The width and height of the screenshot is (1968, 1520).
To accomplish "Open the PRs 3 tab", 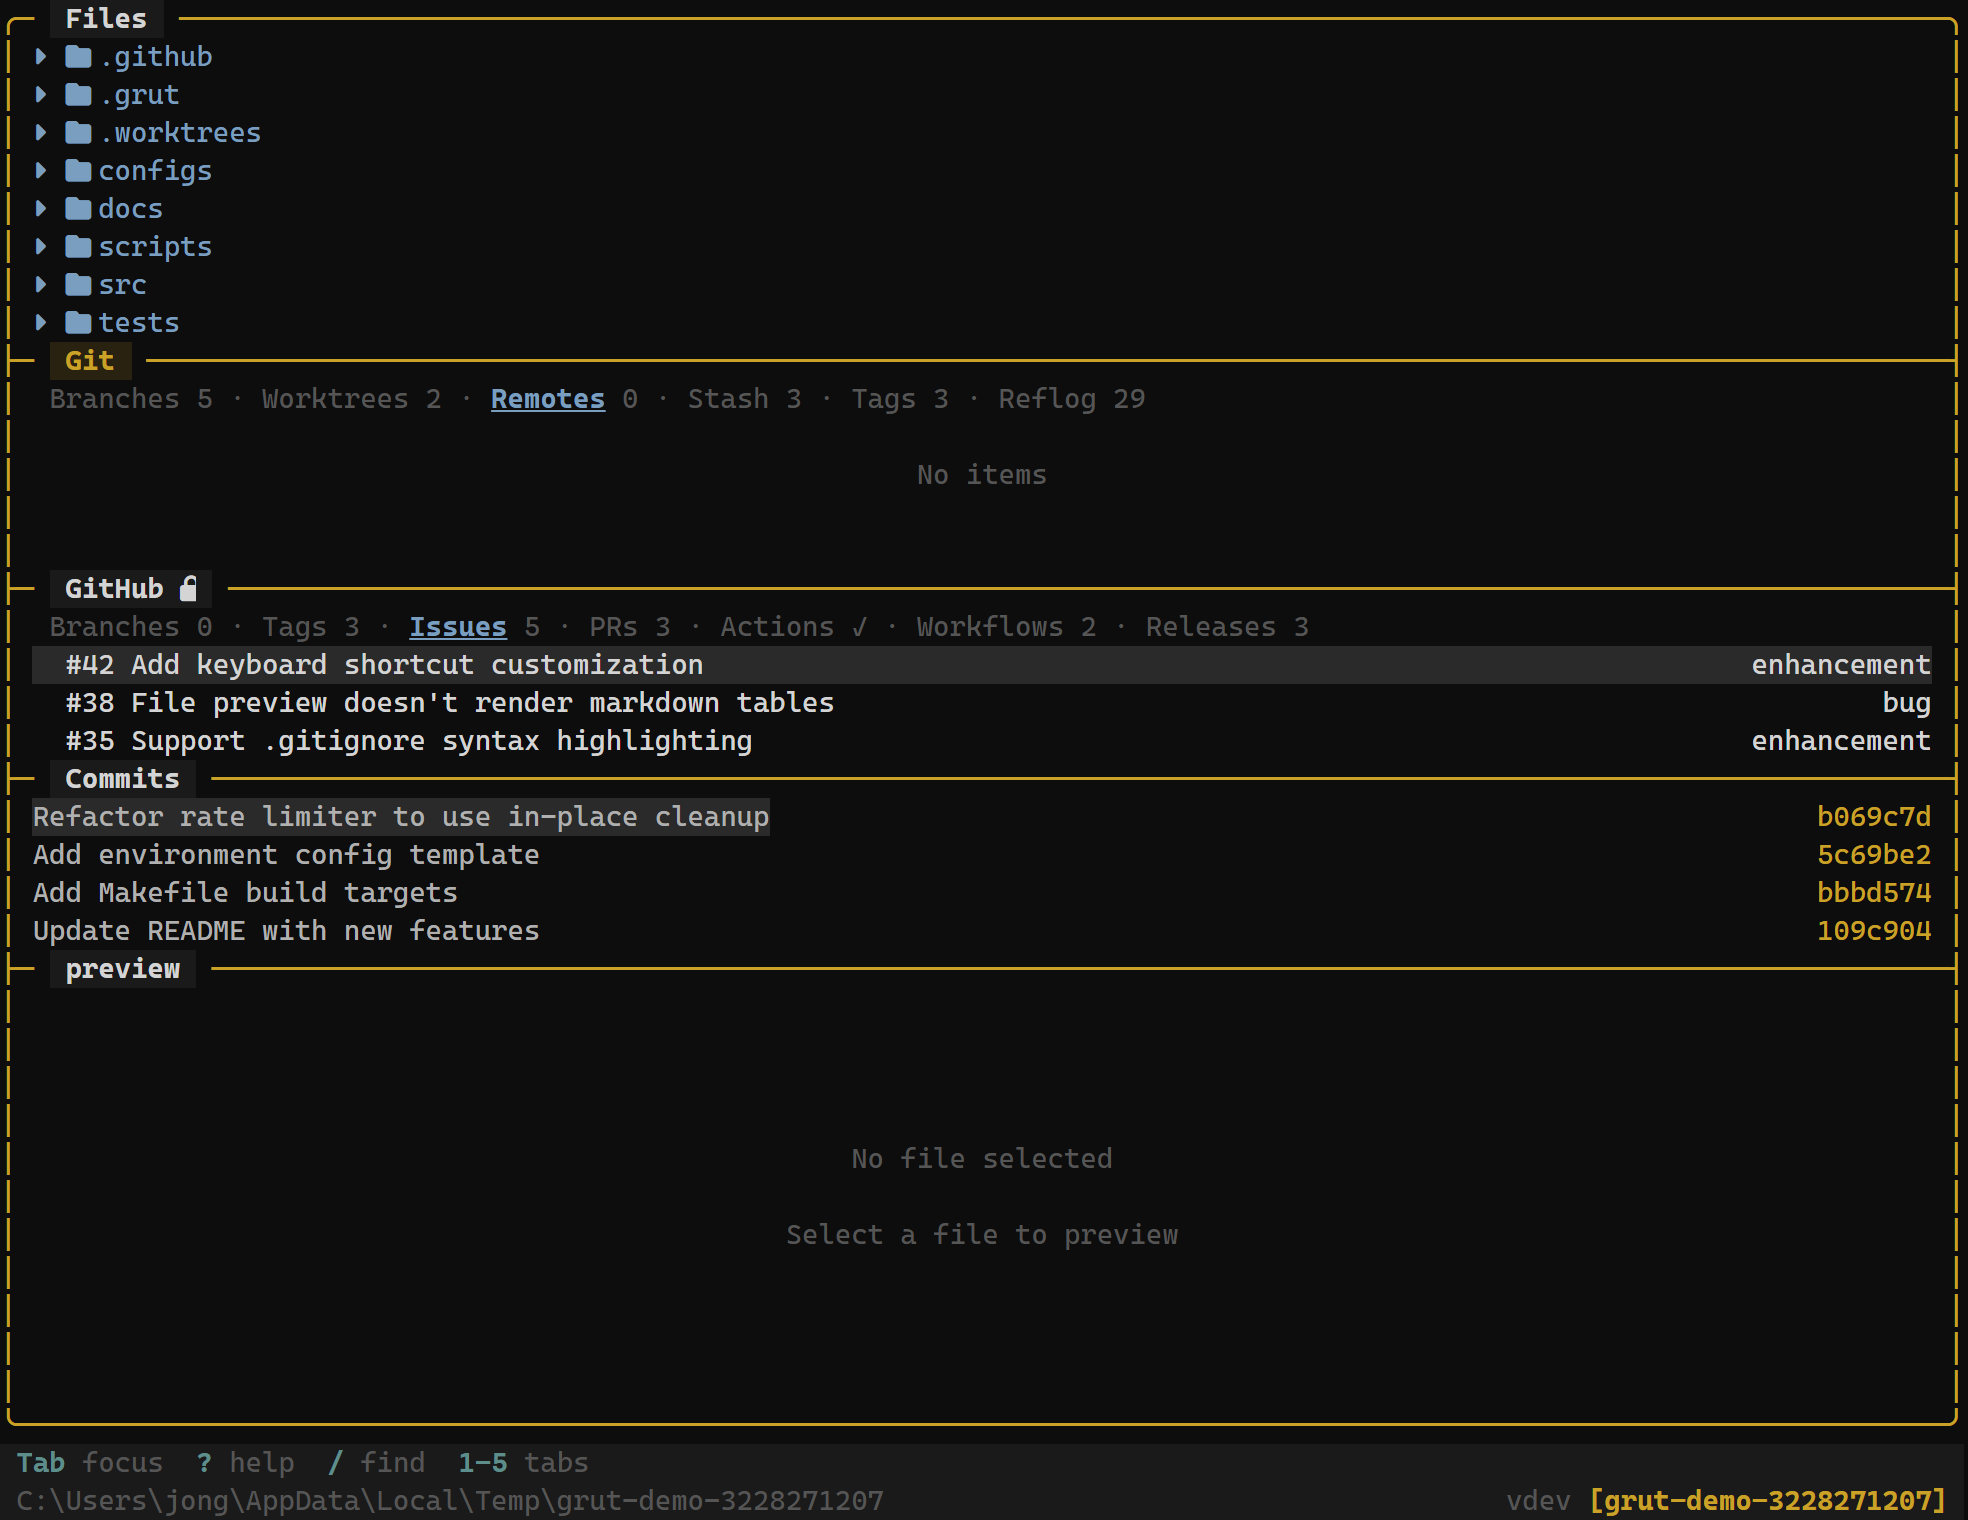I will (x=629, y=627).
